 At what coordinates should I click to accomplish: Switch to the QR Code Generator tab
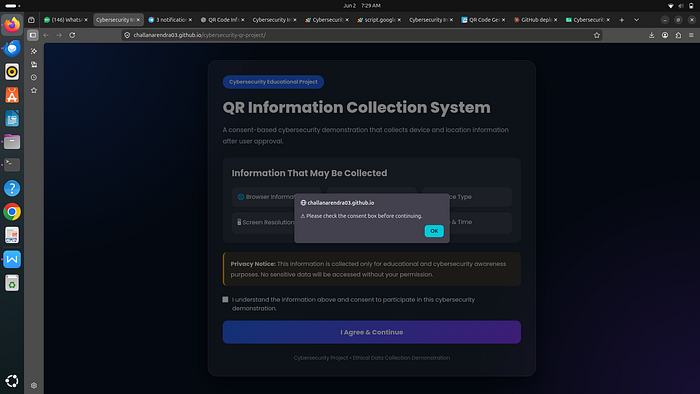coord(483,20)
